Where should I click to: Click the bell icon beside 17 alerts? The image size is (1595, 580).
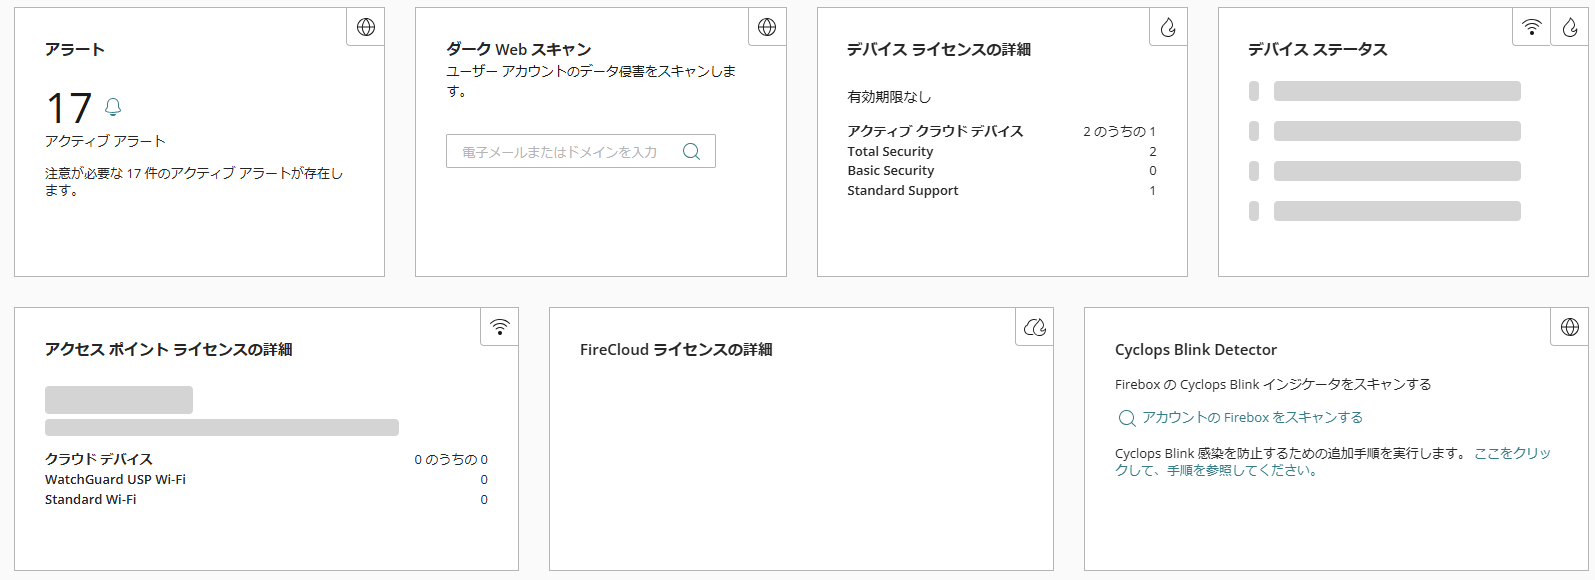pos(113,107)
